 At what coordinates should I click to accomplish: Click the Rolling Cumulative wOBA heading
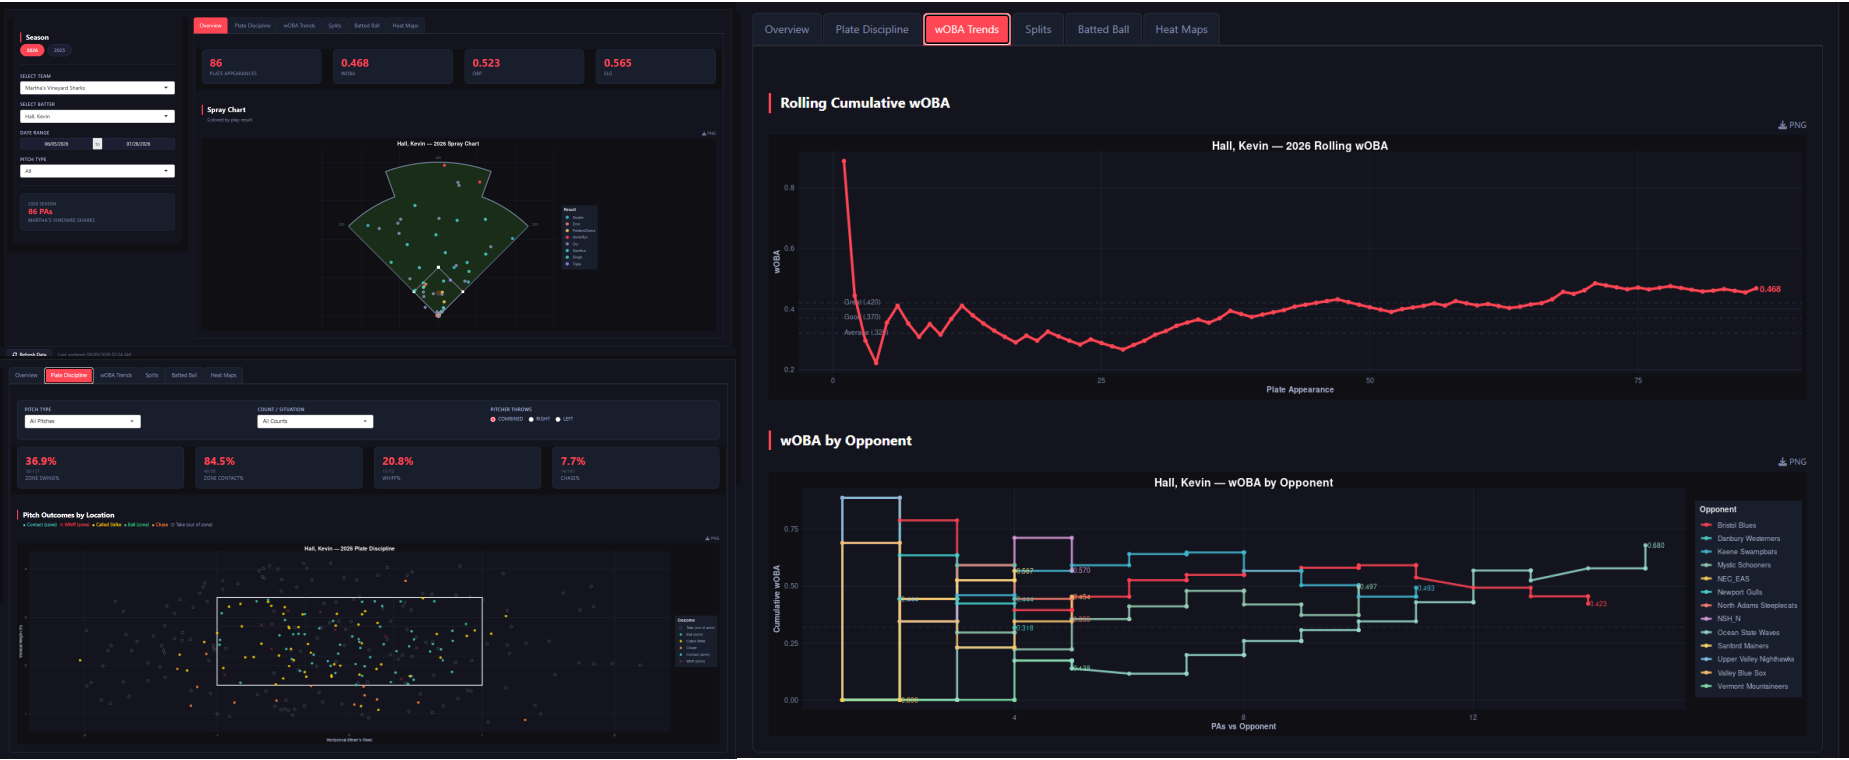pyautogui.click(x=865, y=103)
